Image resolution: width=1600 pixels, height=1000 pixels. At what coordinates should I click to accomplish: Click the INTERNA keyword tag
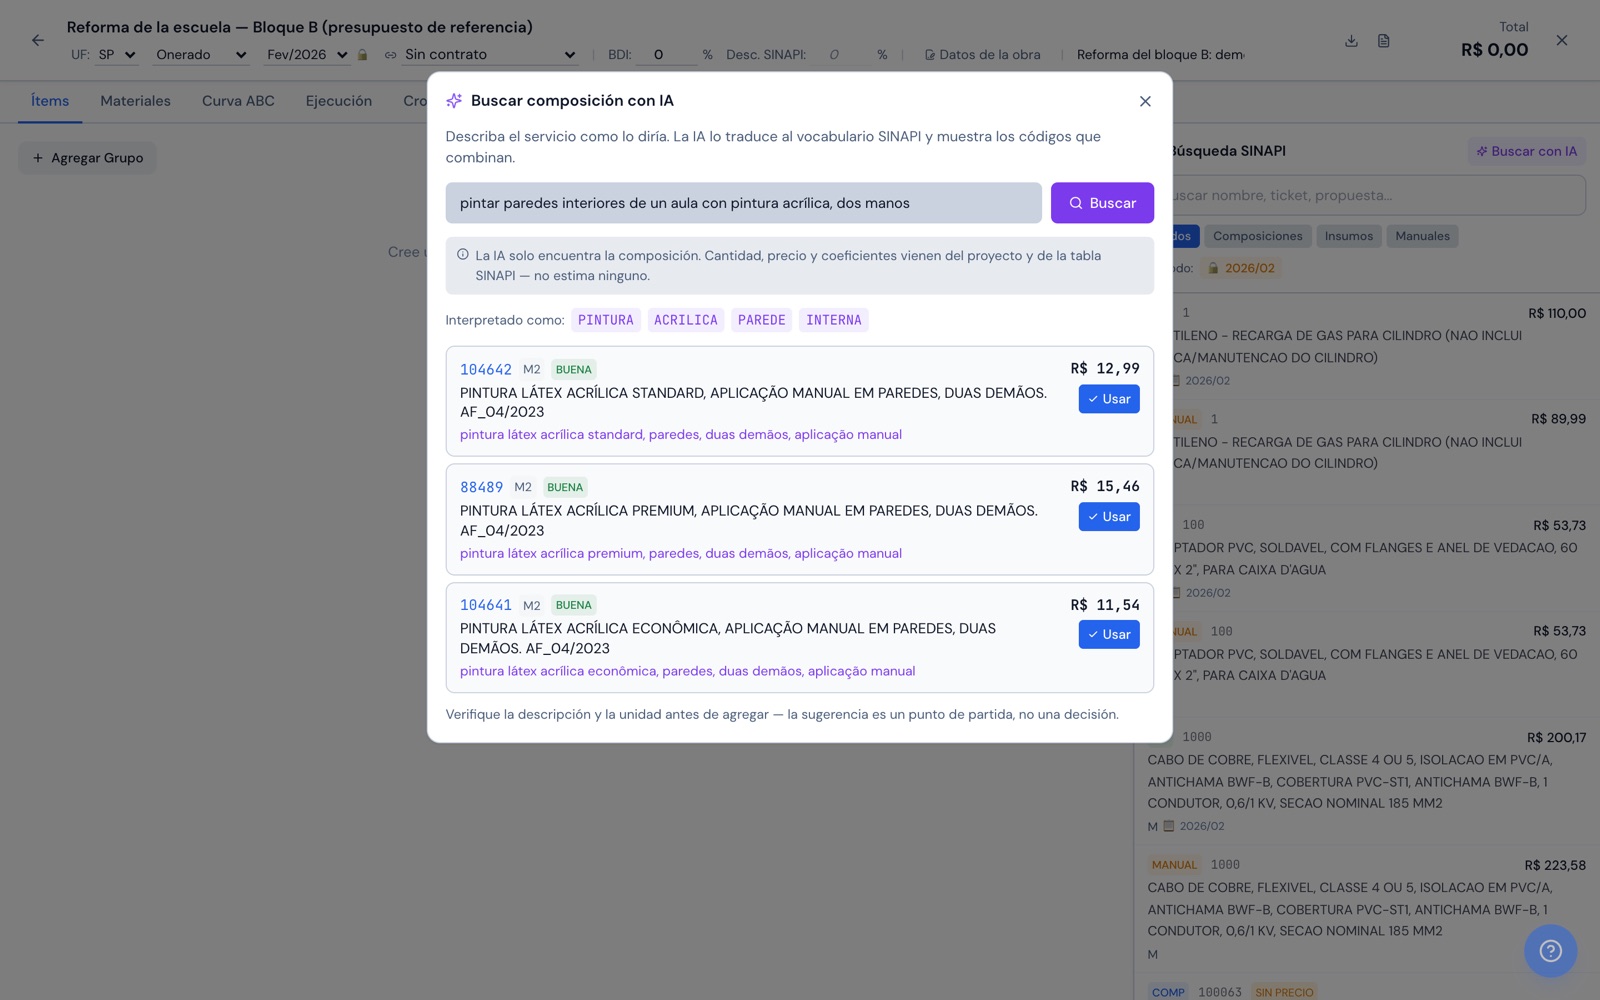[x=834, y=320]
